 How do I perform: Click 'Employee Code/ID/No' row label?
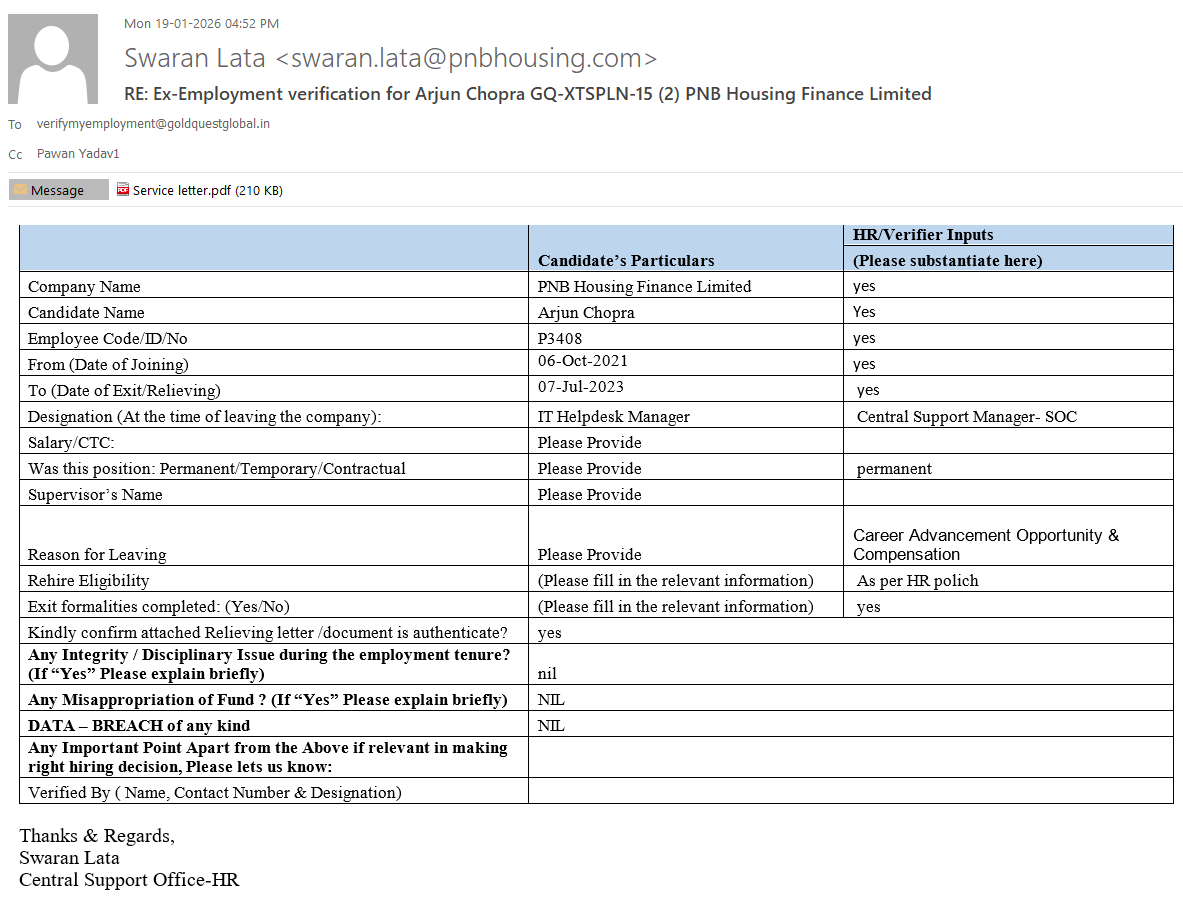click(108, 339)
